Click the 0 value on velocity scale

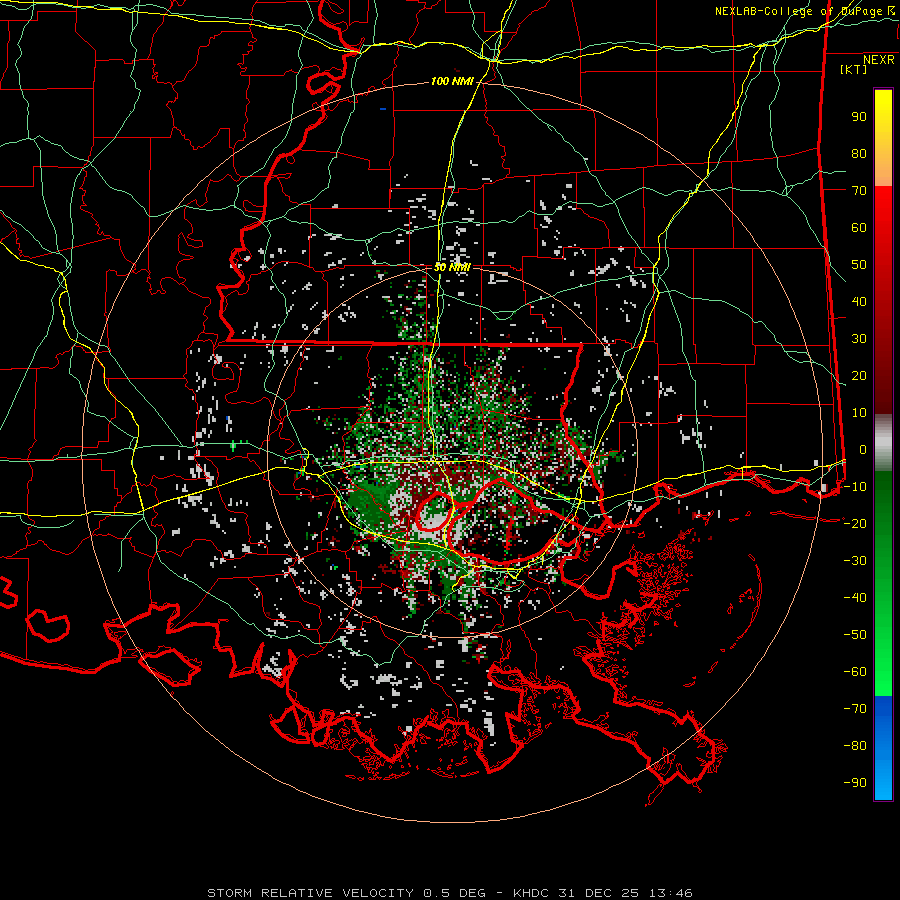tap(863, 450)
